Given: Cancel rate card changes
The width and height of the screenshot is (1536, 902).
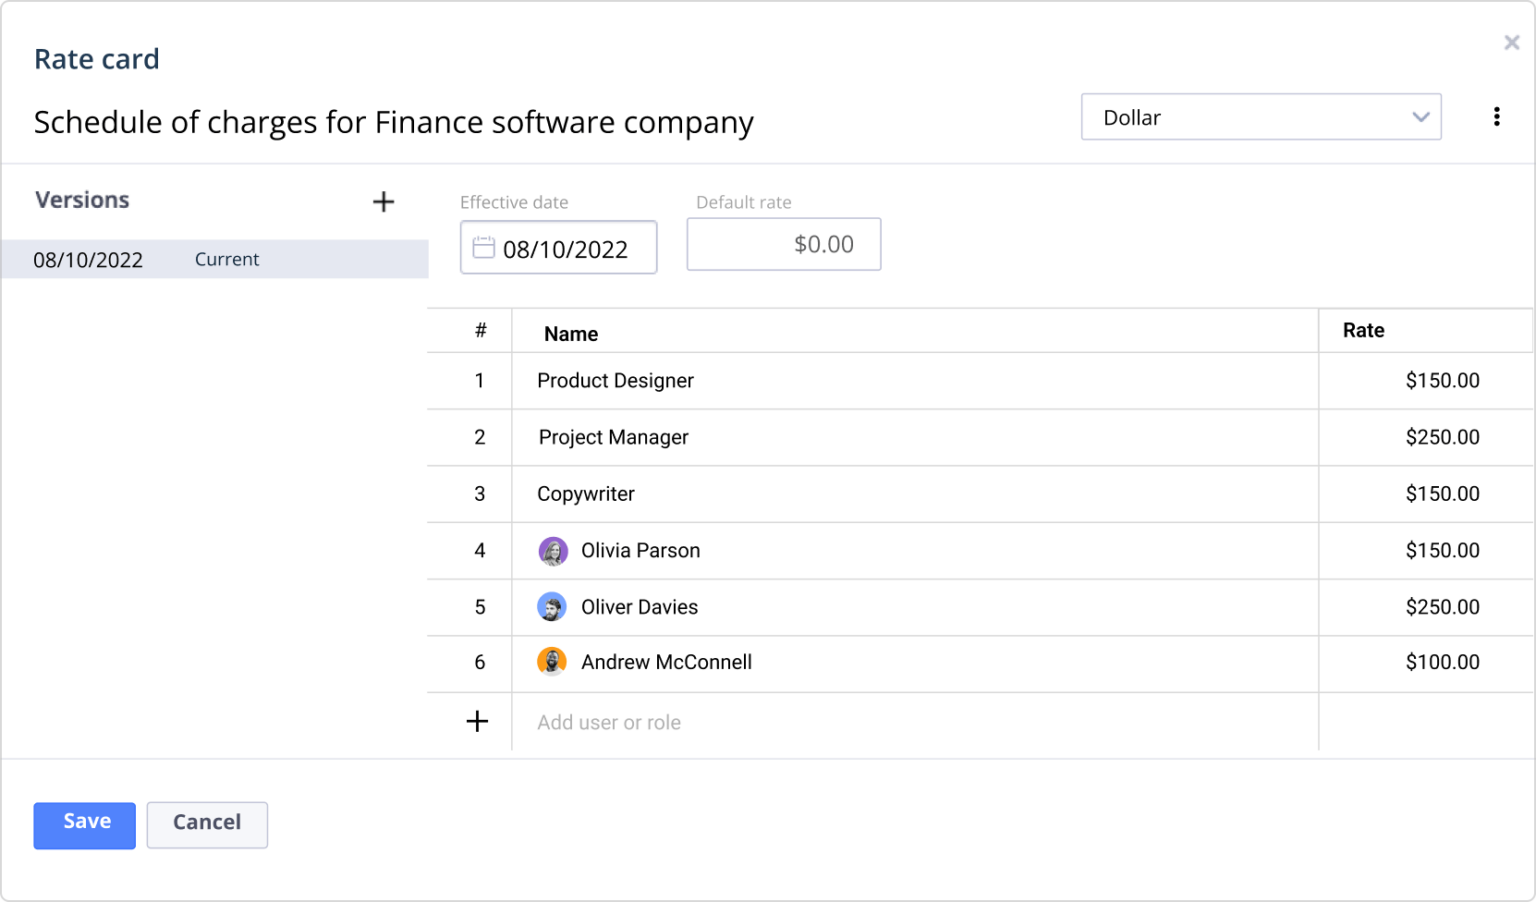Looking at the screenshot, I should (207, 825).
